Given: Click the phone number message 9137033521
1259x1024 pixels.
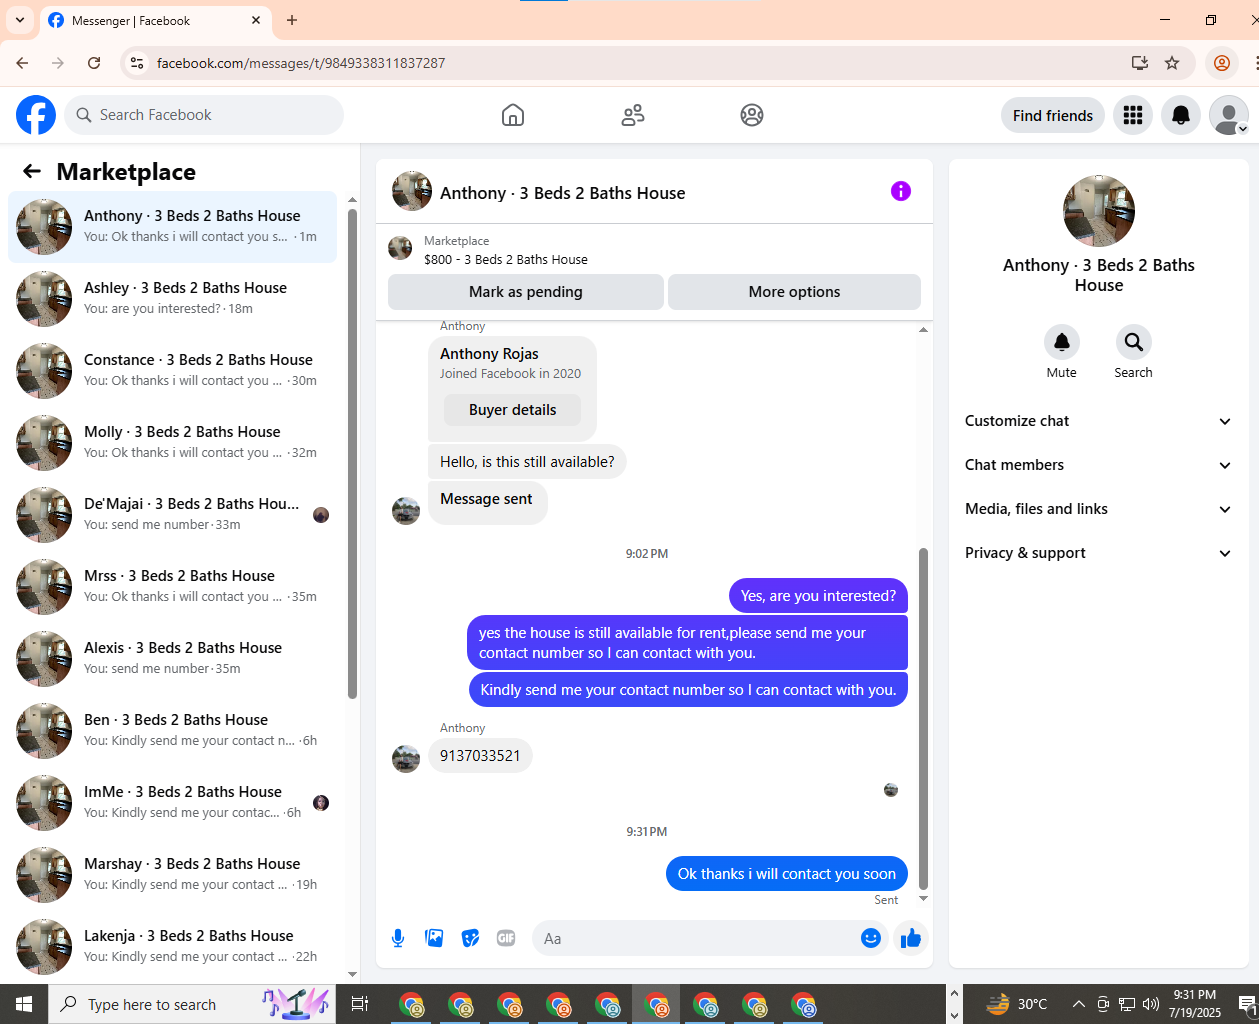Looking at the screenshot, I should (x=480, y=756).
